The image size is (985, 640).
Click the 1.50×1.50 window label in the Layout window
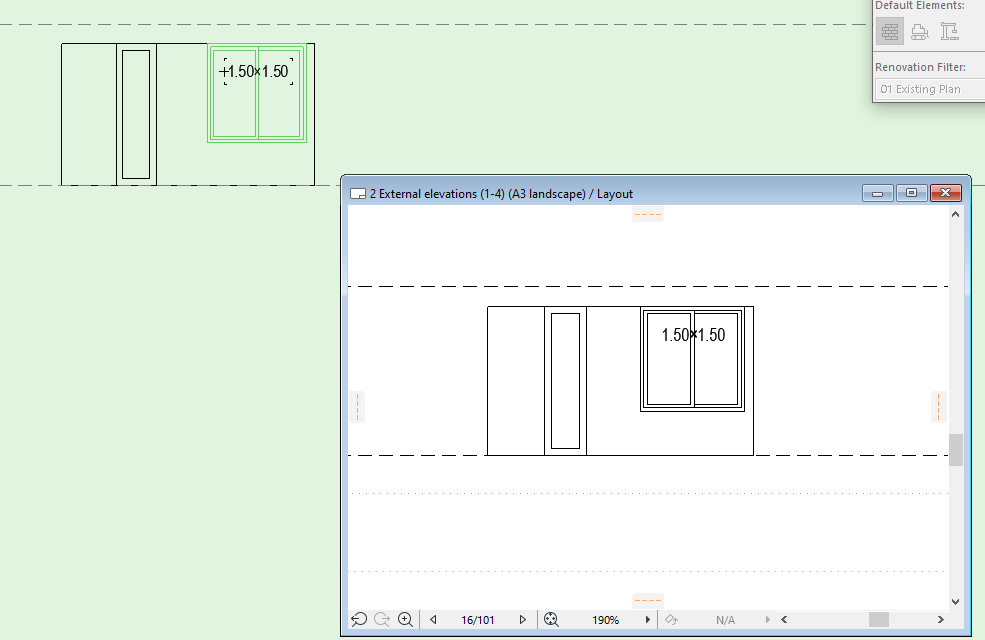[693, 335]
